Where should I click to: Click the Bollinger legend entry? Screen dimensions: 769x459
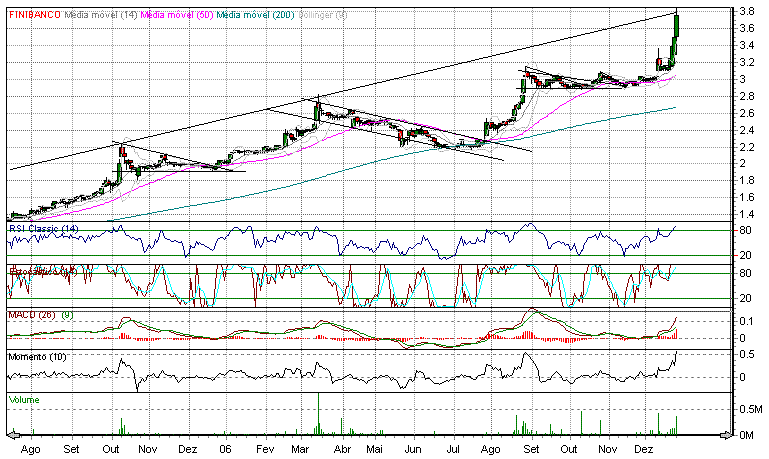322,15
